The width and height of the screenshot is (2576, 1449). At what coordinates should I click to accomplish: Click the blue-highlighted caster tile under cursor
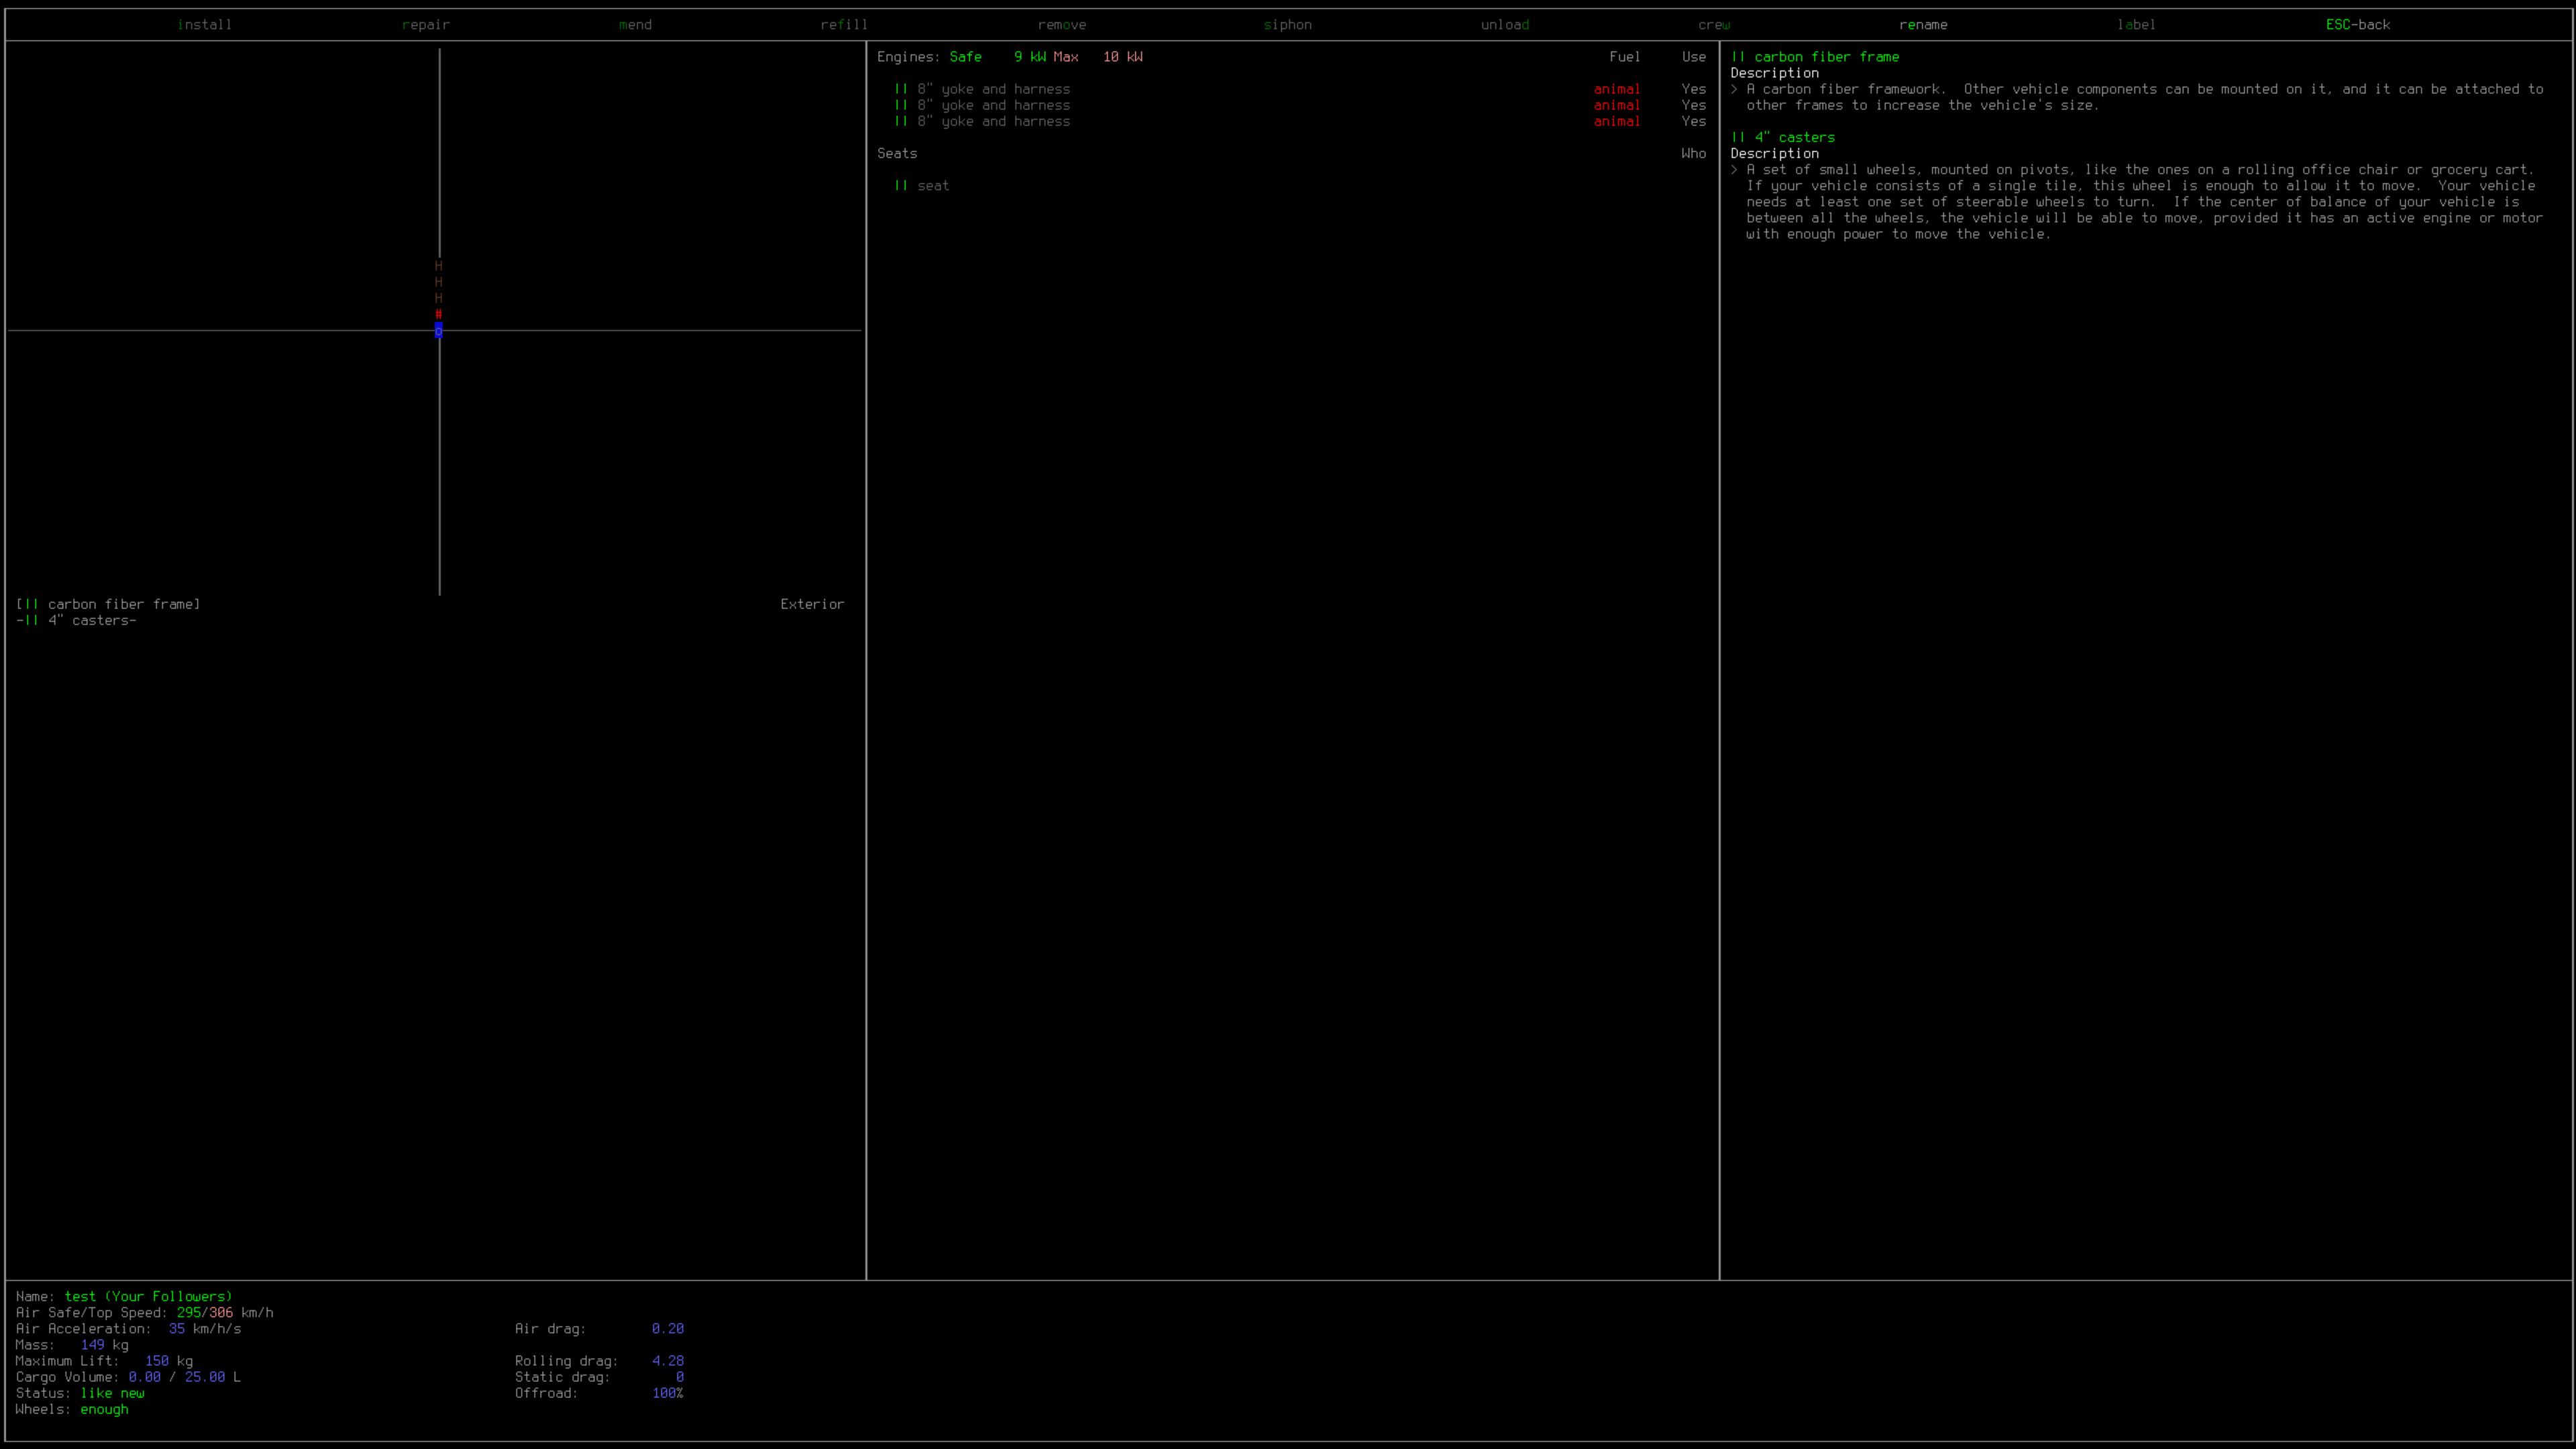[x=438, y=331]
